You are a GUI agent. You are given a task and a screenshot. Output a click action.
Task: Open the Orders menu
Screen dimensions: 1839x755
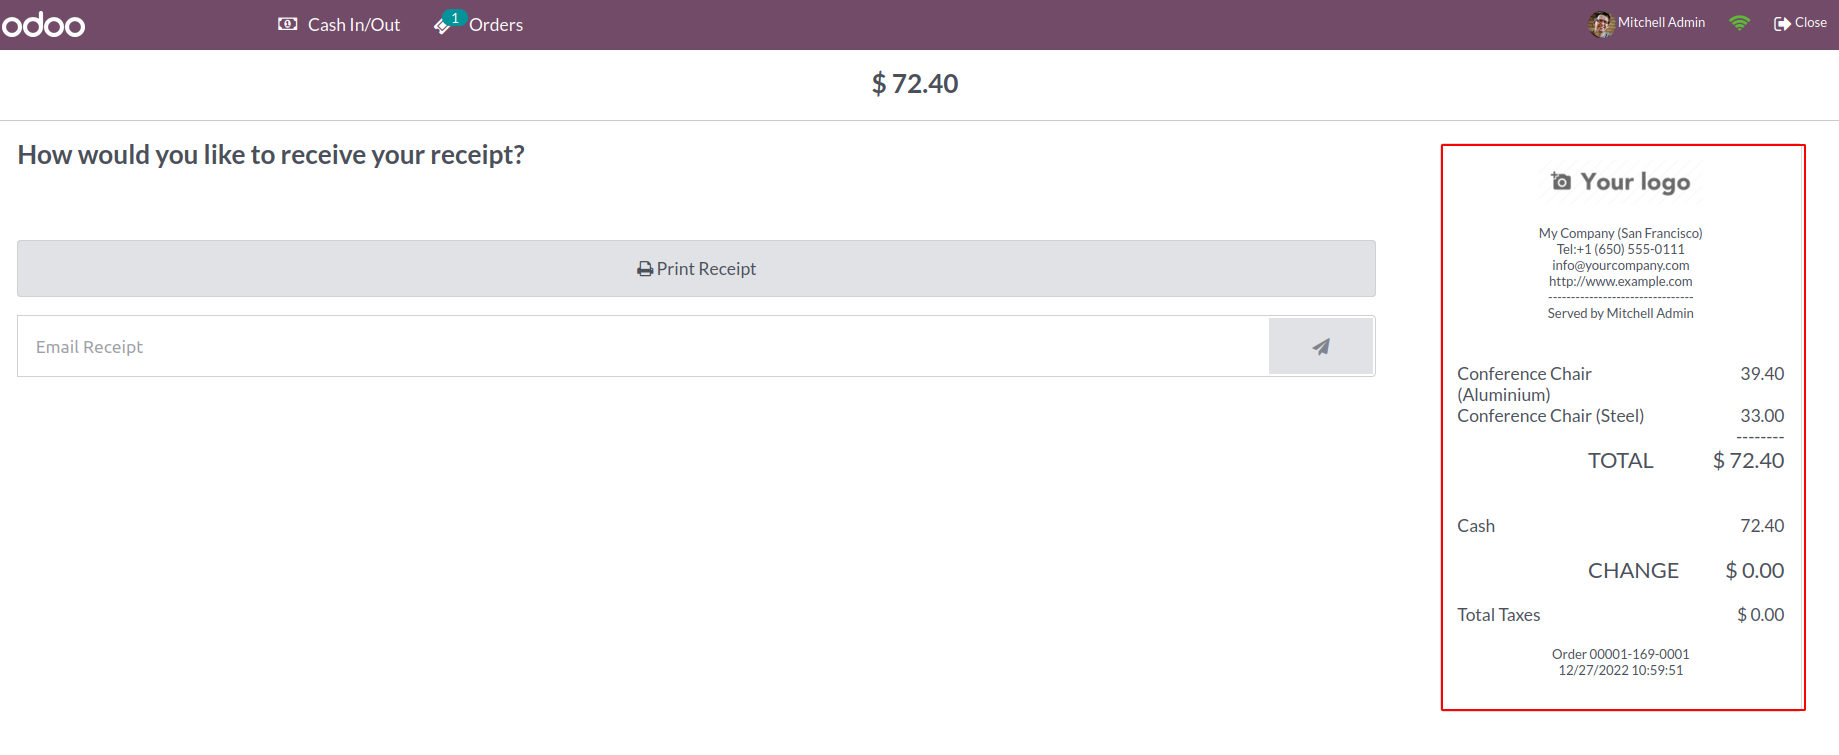click(495, 25)
